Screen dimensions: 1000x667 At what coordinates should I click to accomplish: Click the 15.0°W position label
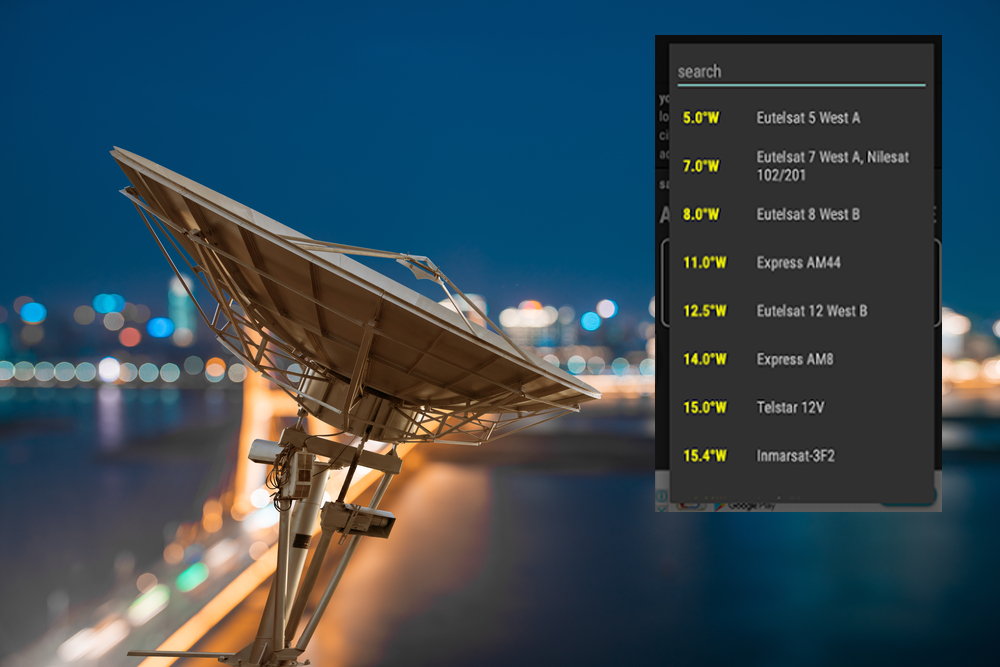click(x=705, y=407)
